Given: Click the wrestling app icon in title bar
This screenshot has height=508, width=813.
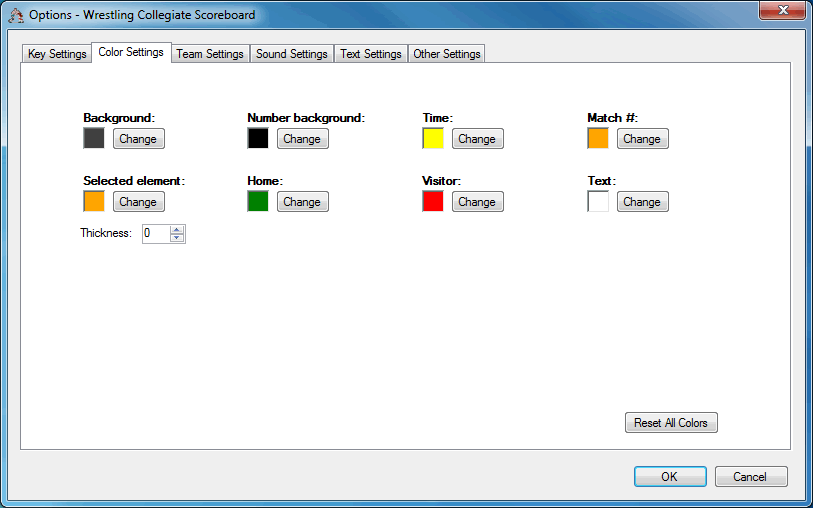Looking at the screenshot, I should coord(16,15).
